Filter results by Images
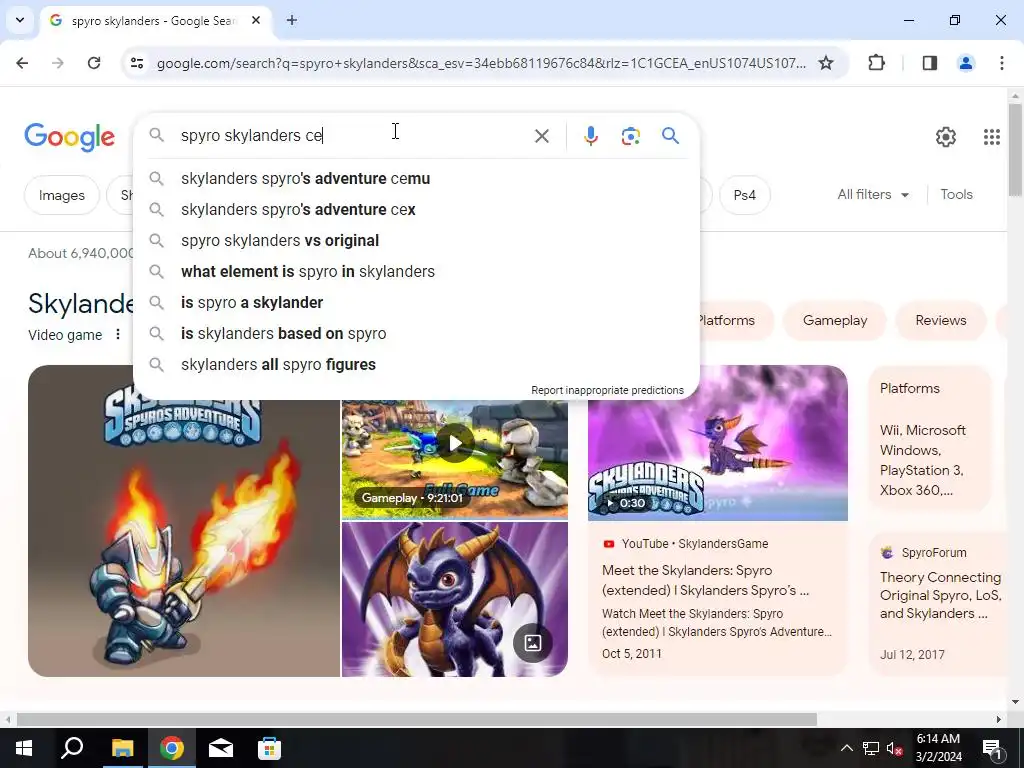This screenshot has width=1024, height=768. [62, 195]
